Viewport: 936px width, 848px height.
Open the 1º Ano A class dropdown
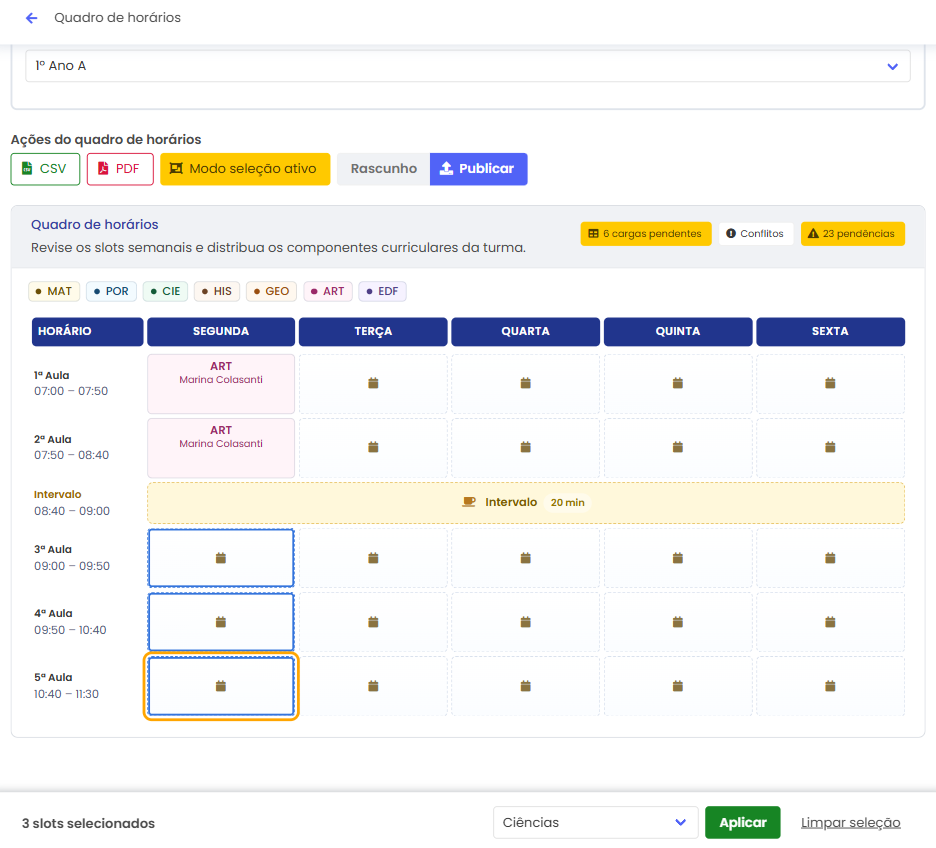[467, 66]
